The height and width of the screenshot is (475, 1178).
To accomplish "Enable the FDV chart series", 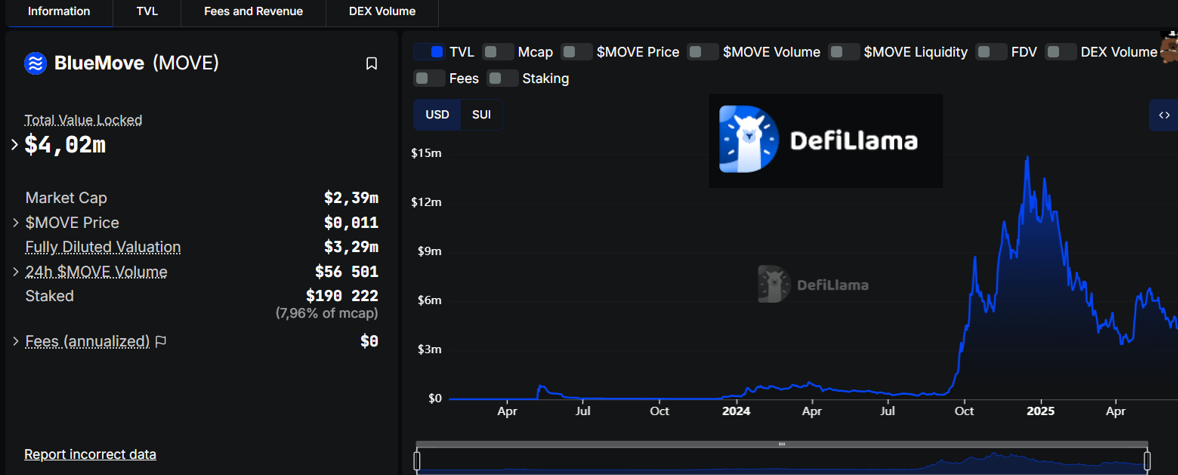I will pos(992,52).
